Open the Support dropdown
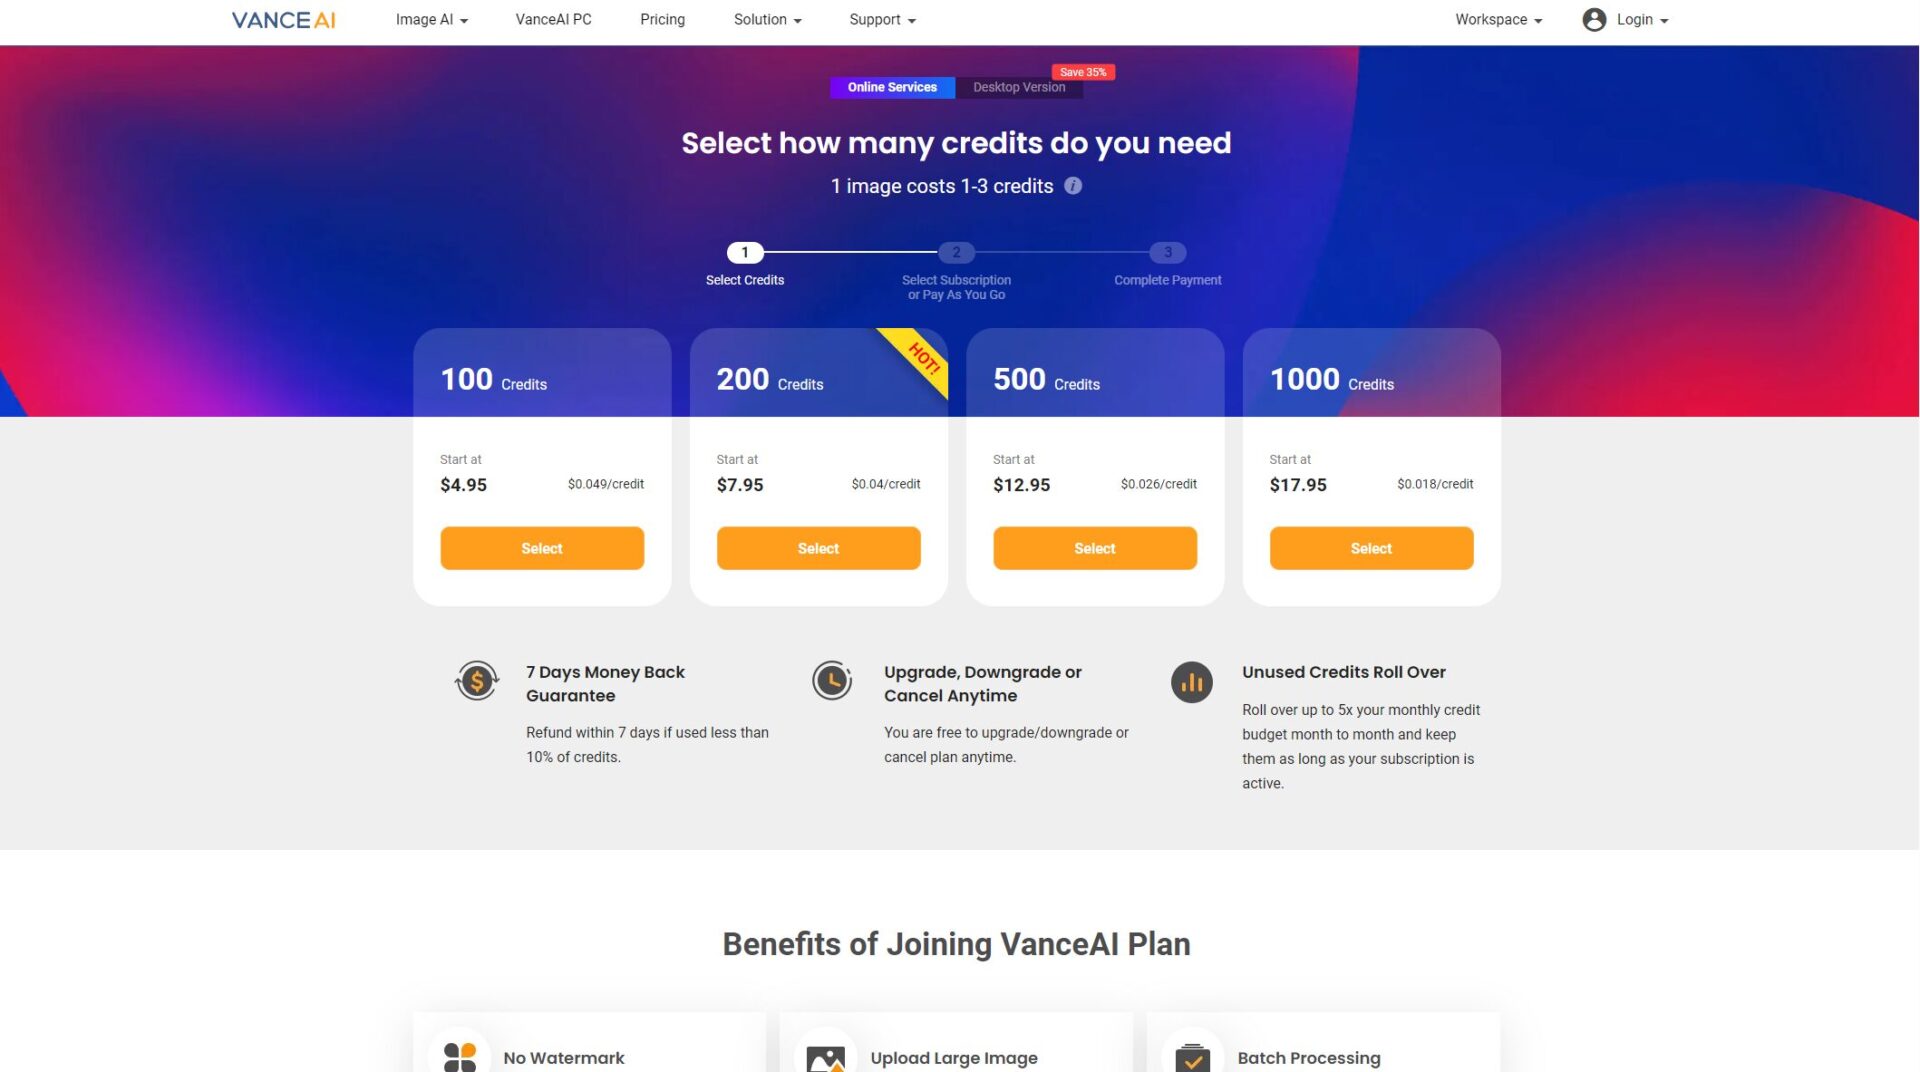Viewport: 1920px width, 1072px height. [x=881, y=19]
